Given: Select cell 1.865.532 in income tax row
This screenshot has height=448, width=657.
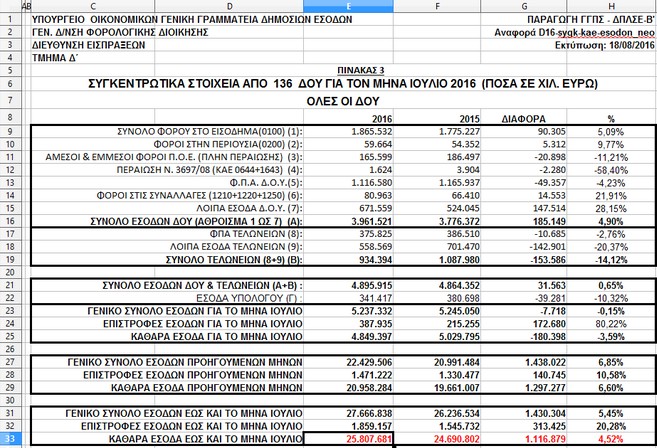Looking at the screenshot, I should click(348, 132).
